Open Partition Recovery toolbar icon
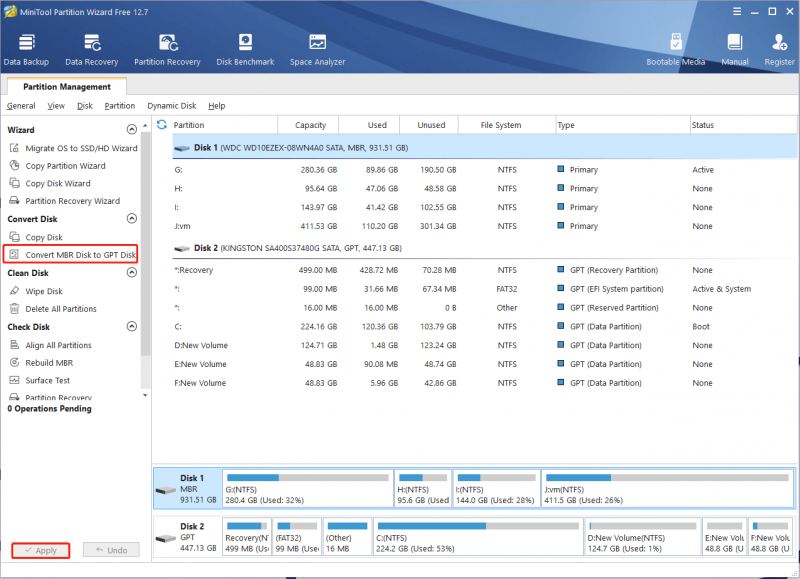 coord(167,49)
